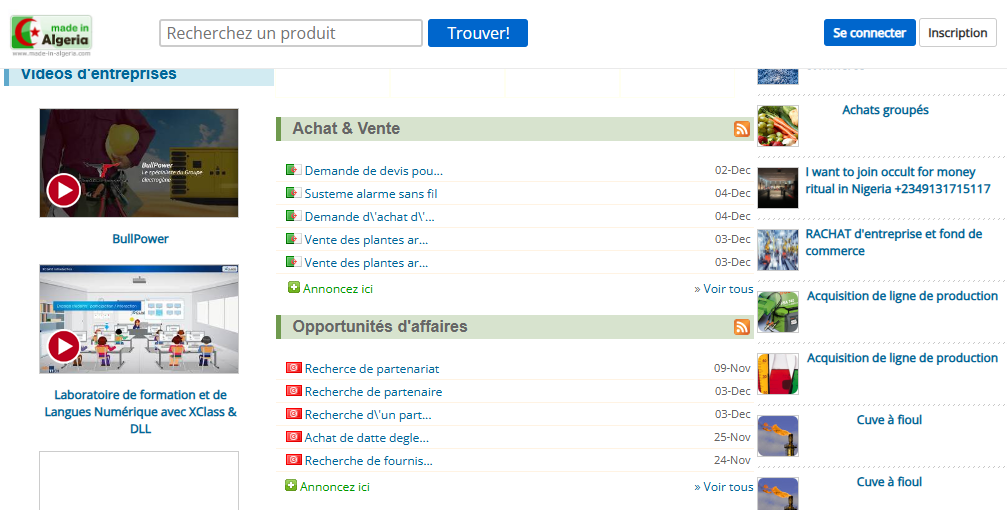Screen dimensions: 1007x510
Task: Click the Tunisian flag beside Recherce de partenariat
Action: pyautogui.click(x=293, y=367)
